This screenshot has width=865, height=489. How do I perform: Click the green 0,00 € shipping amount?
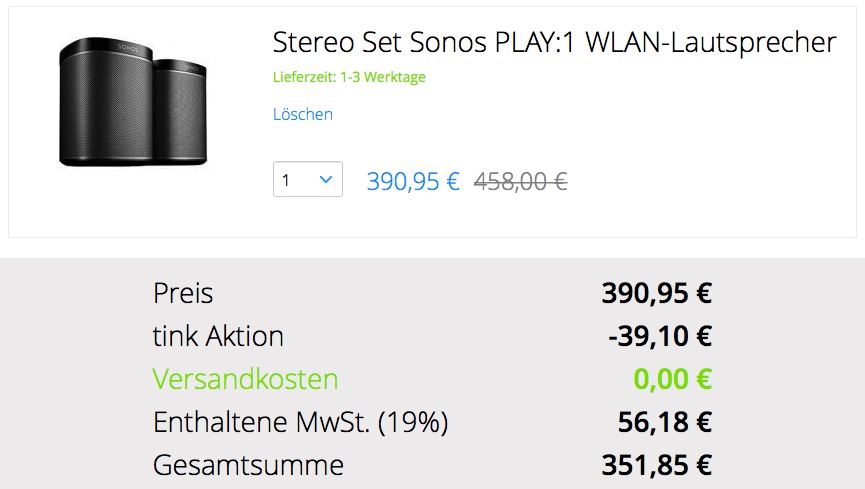[x=671, y=379]
